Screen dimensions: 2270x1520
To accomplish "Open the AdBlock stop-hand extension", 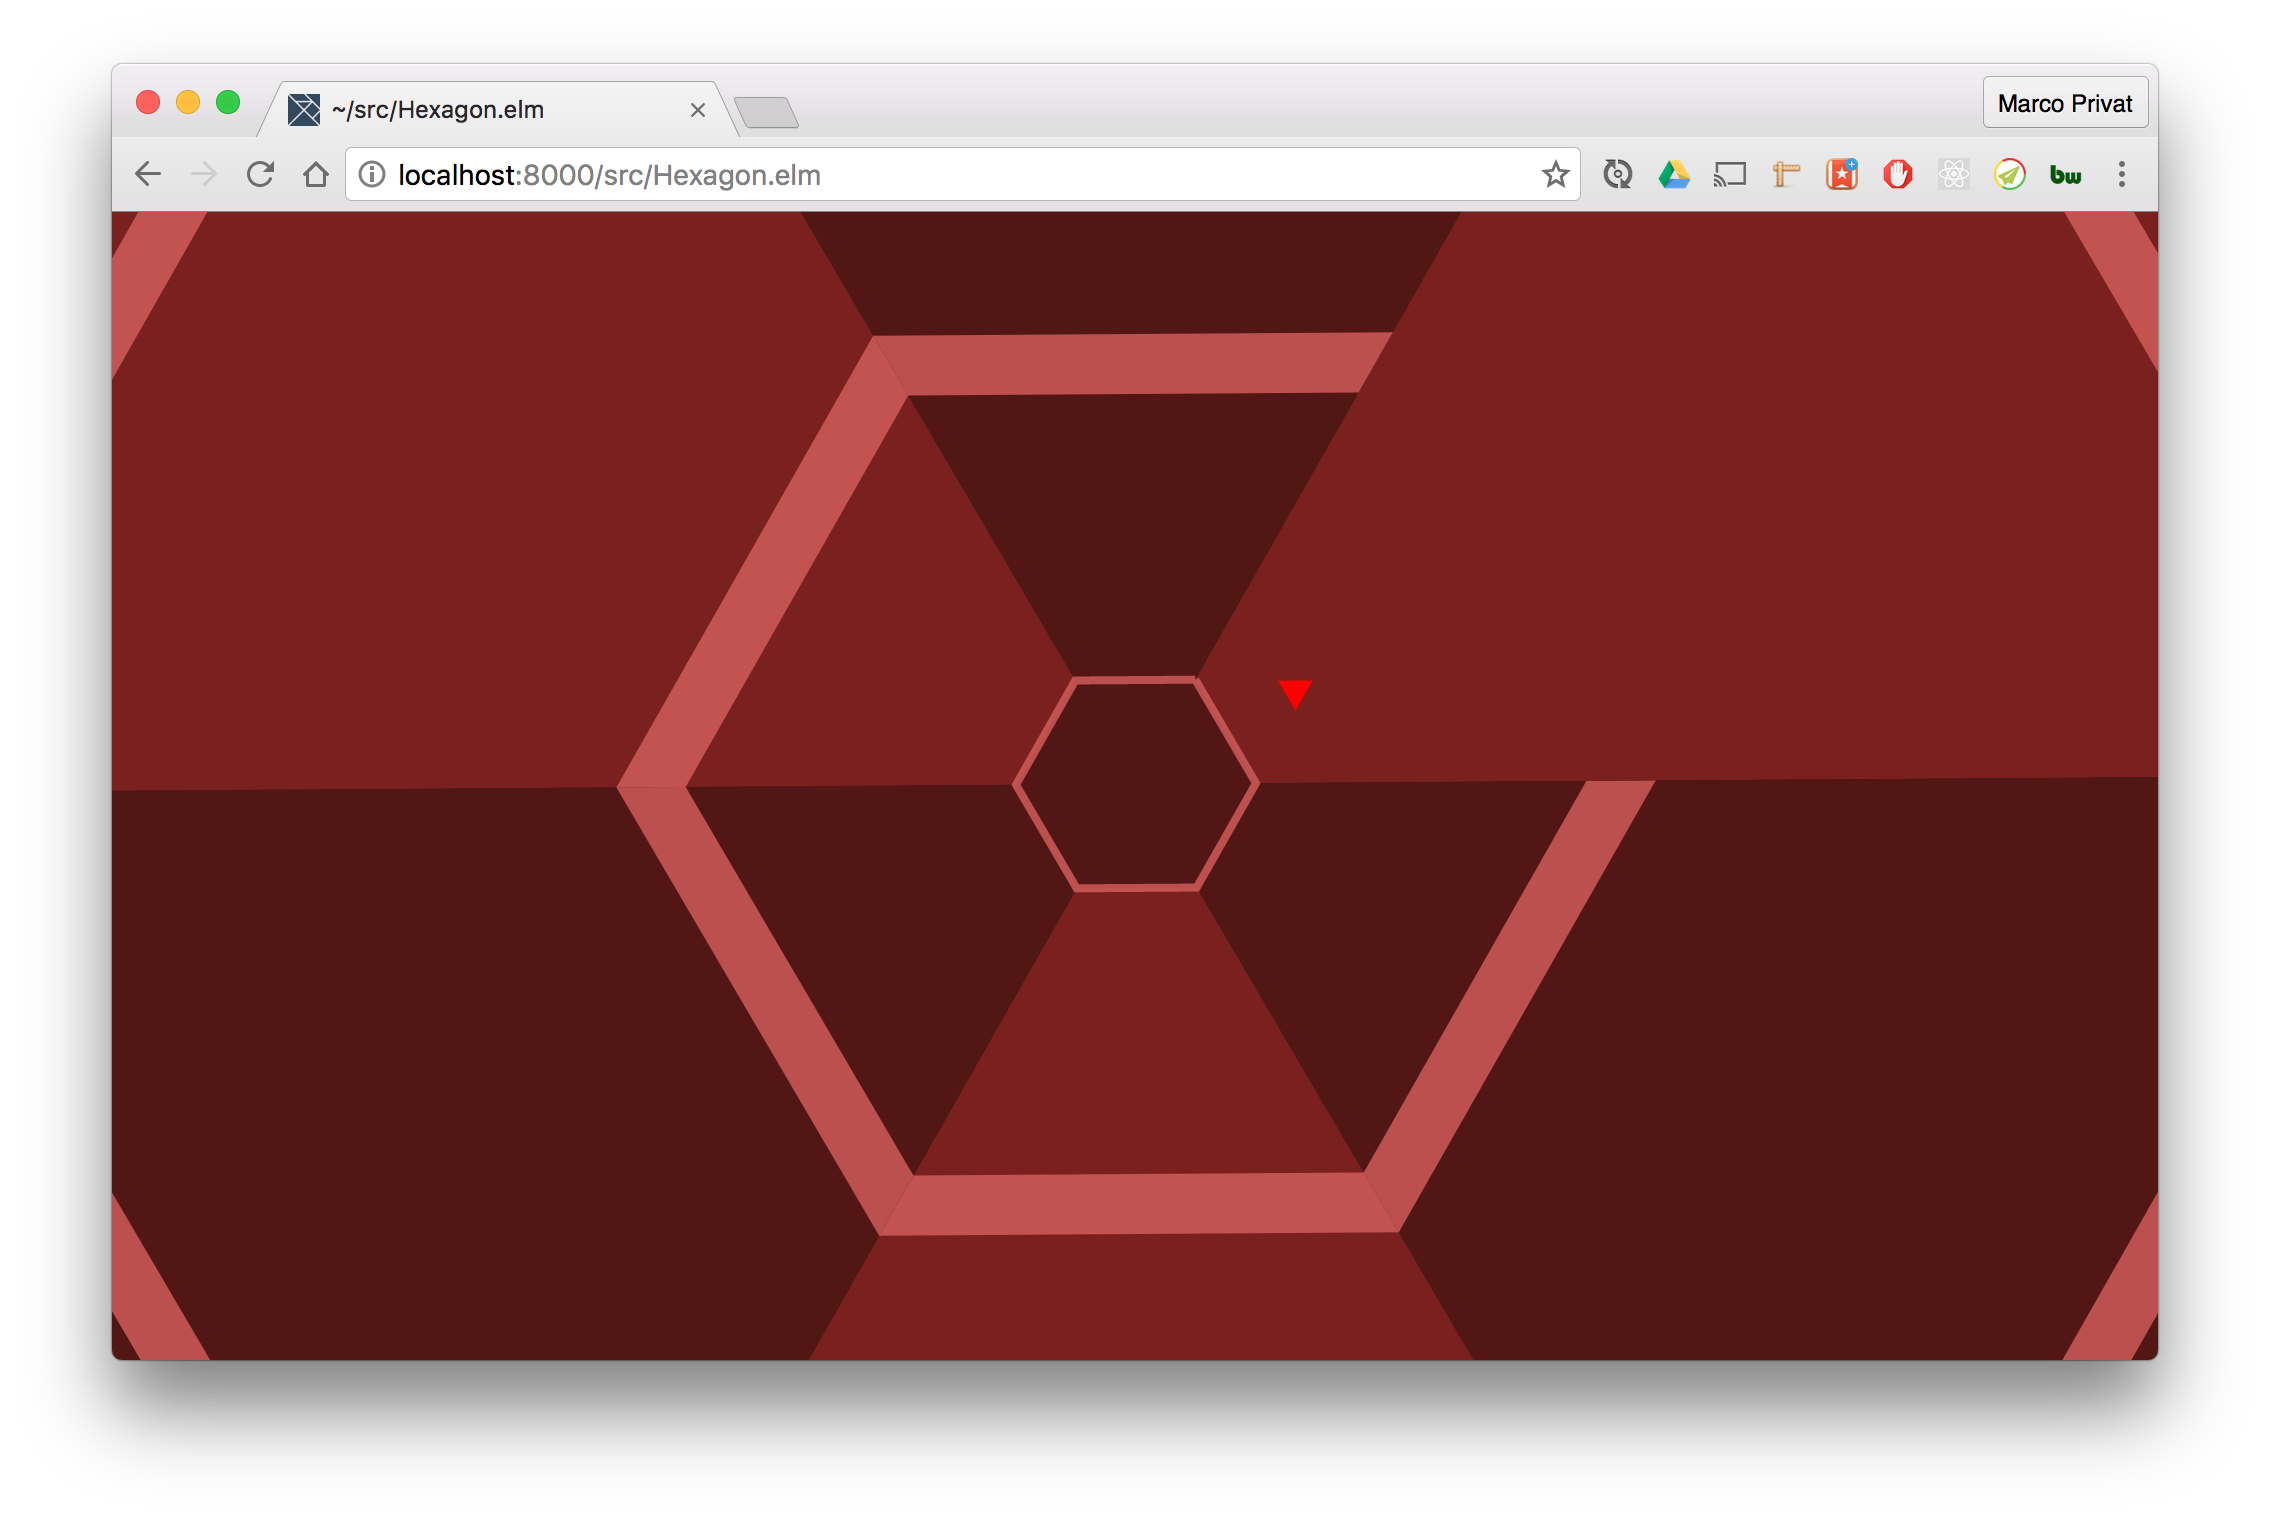I will point(1897,174).
